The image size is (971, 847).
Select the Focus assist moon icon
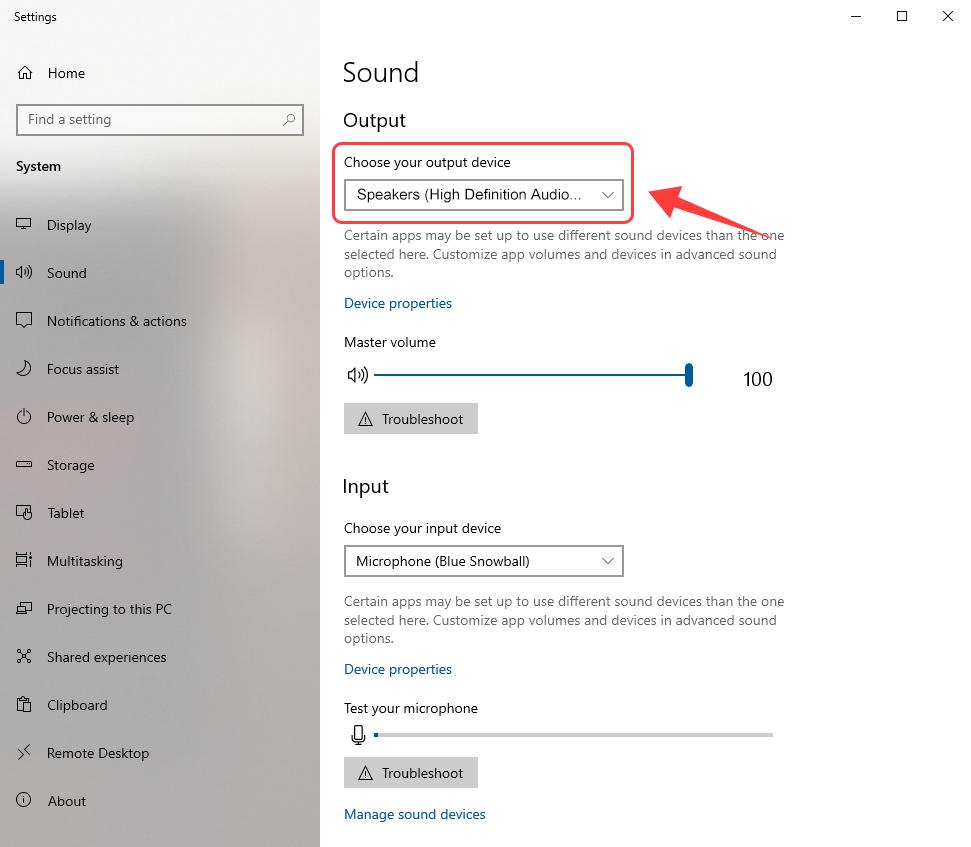[22, 369]
